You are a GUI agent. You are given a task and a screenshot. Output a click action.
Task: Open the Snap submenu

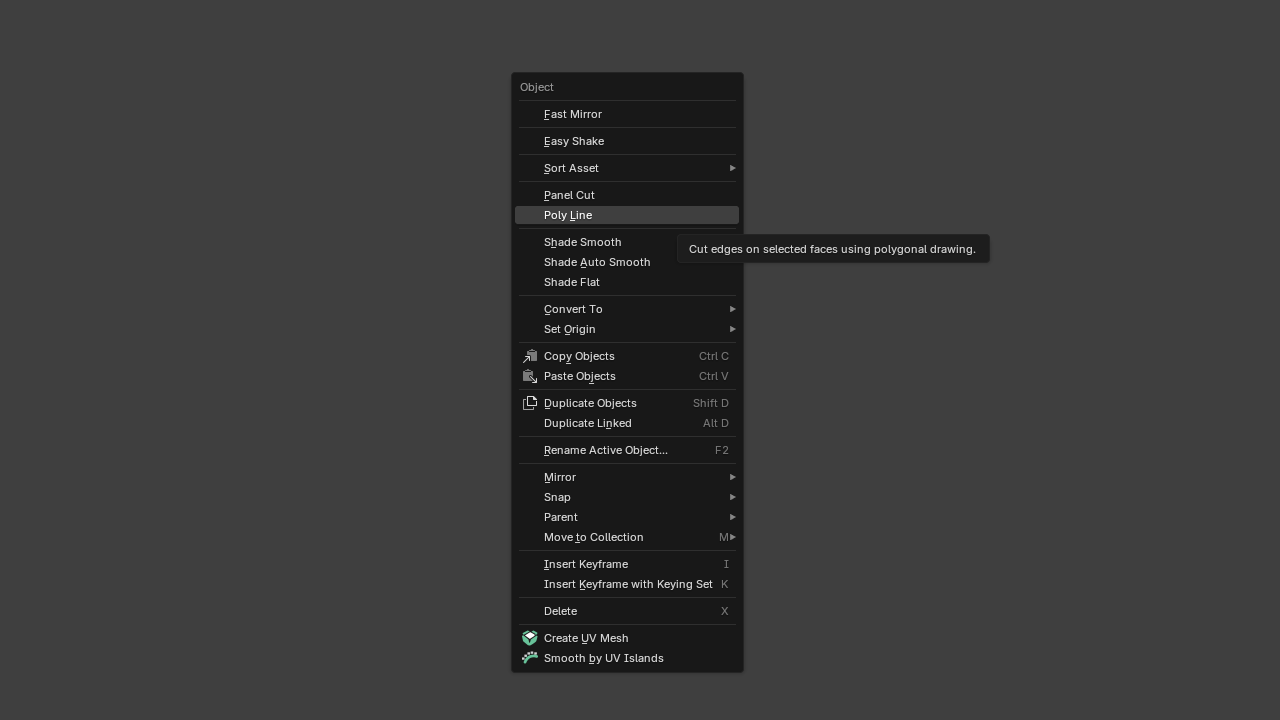click(x=557, y=497)
